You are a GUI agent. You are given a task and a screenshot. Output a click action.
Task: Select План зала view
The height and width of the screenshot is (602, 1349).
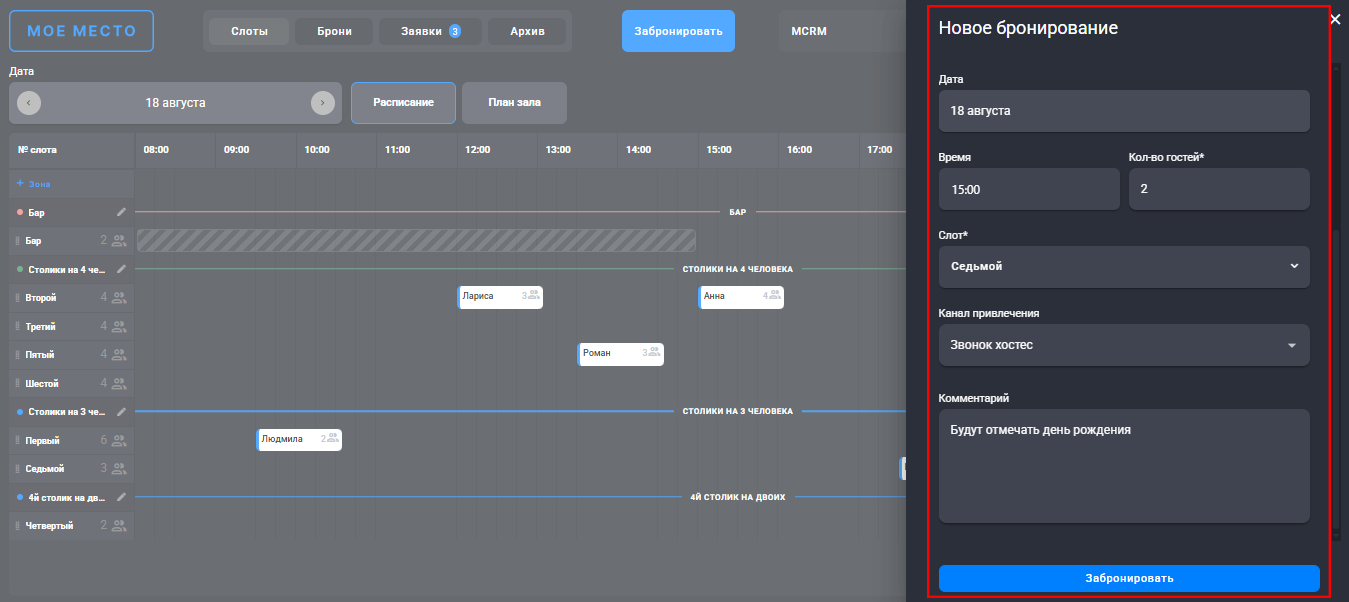pyautogui.click(x=515, y=103)
